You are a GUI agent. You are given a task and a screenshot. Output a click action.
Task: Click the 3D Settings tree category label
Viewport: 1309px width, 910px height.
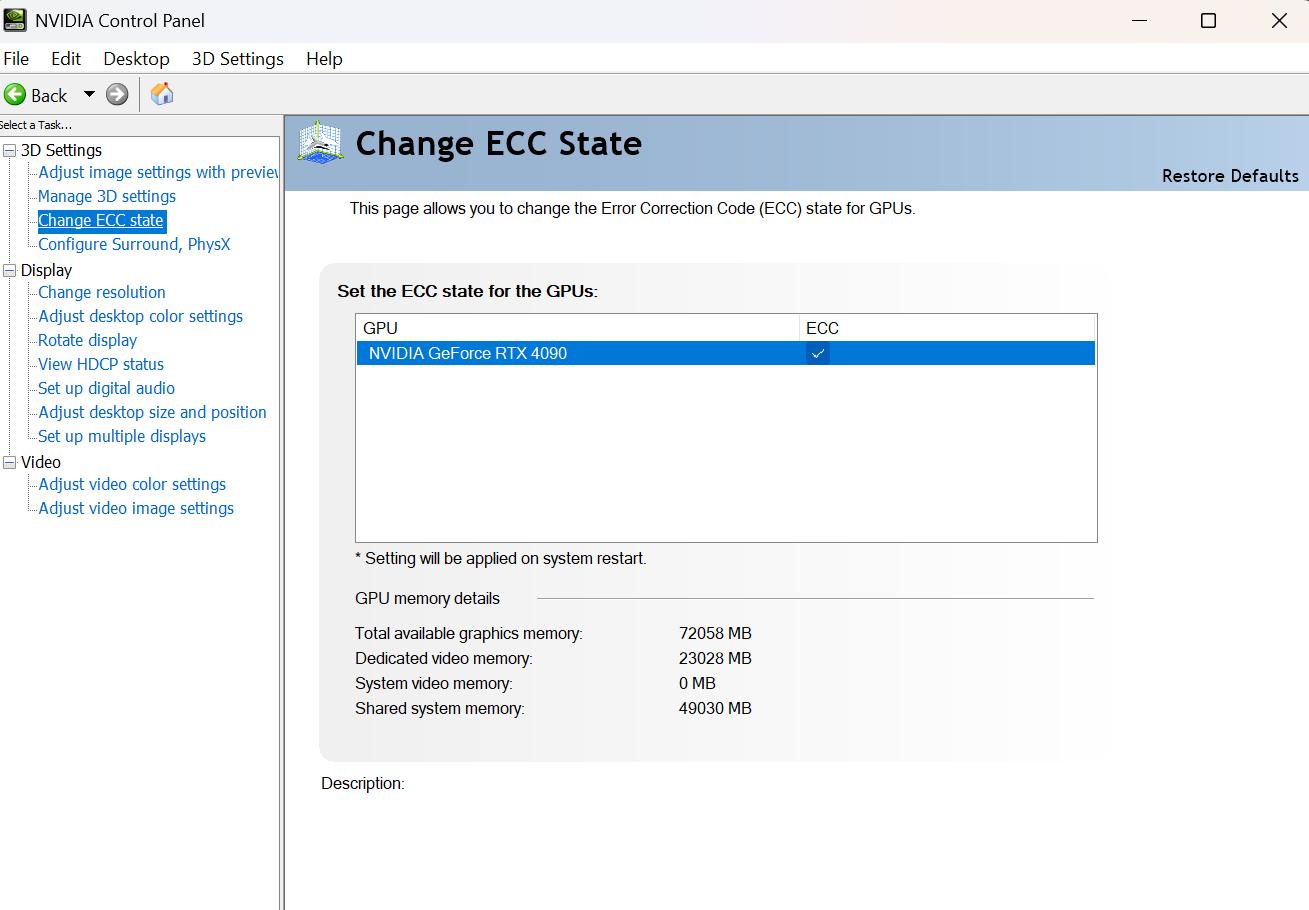click(x=61, y=151)
